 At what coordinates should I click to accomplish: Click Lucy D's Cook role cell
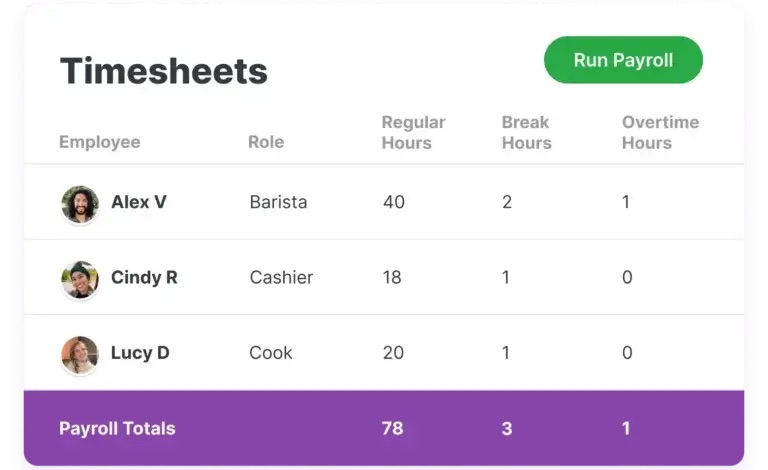tap(271, 352)
